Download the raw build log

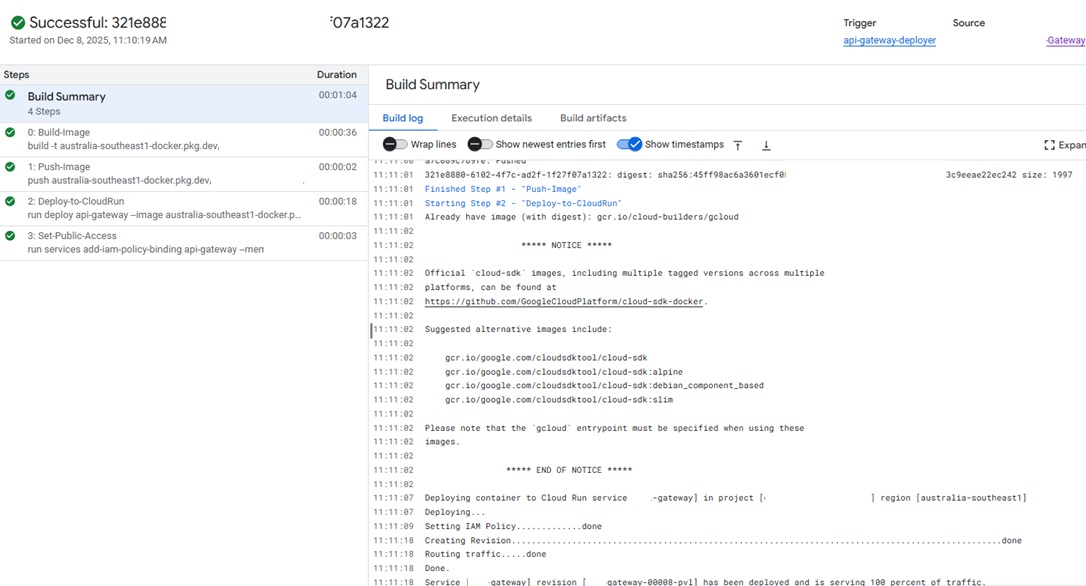(766, 145)
